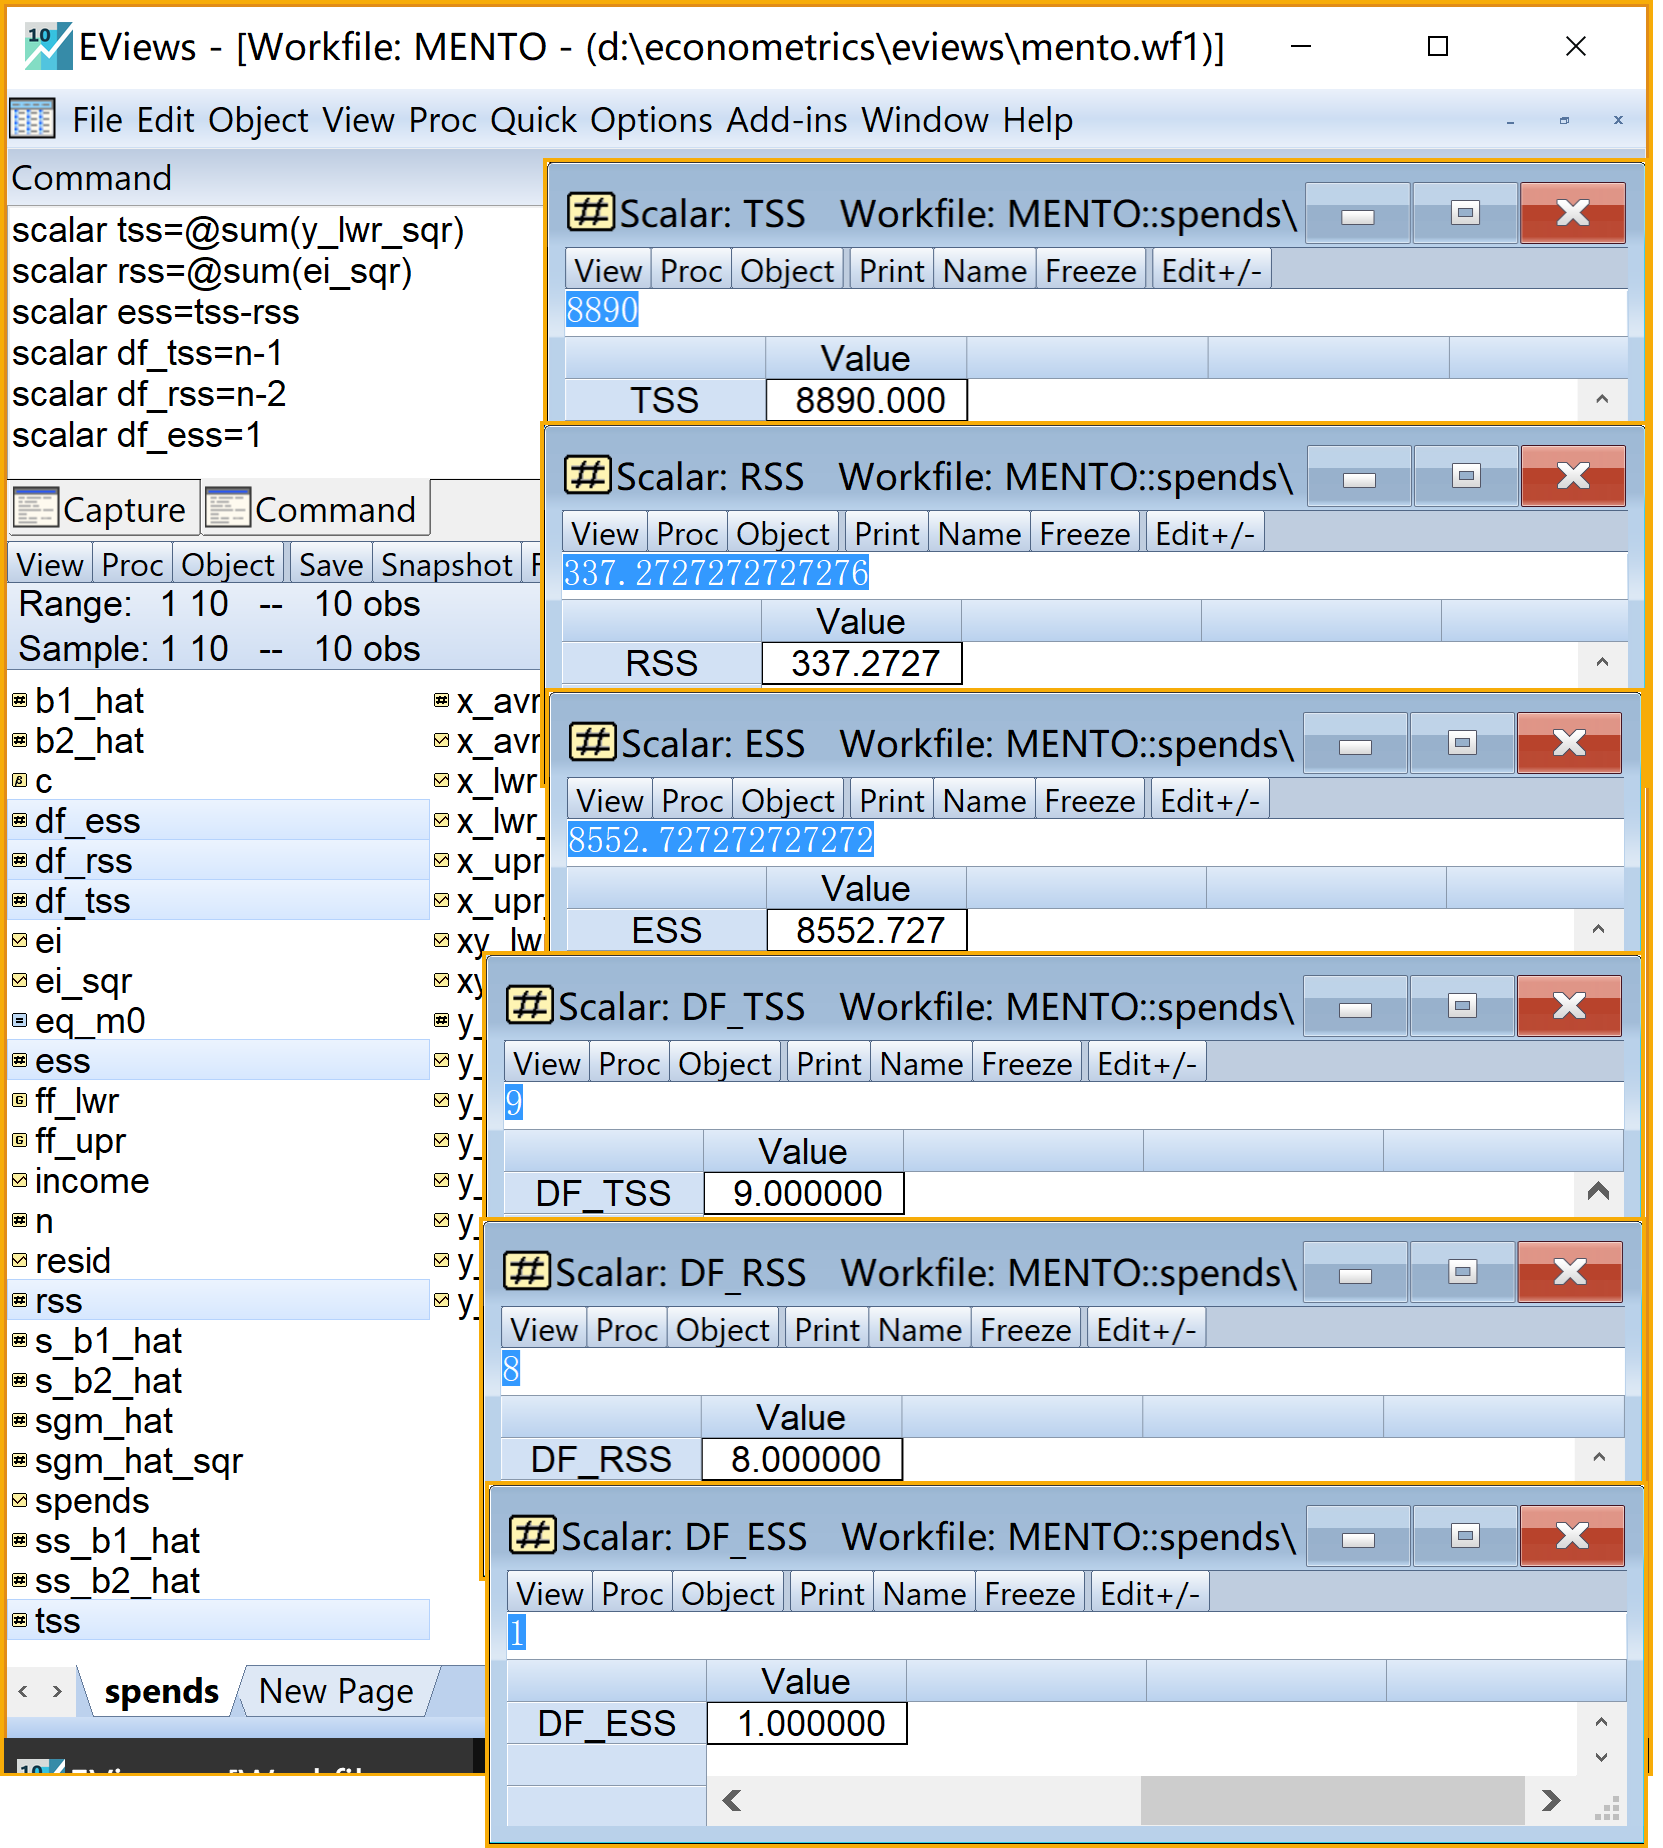Select the income series icon
Image resolution: width=1663 pixels, height=1848 pixels.
coord(19,1181)
